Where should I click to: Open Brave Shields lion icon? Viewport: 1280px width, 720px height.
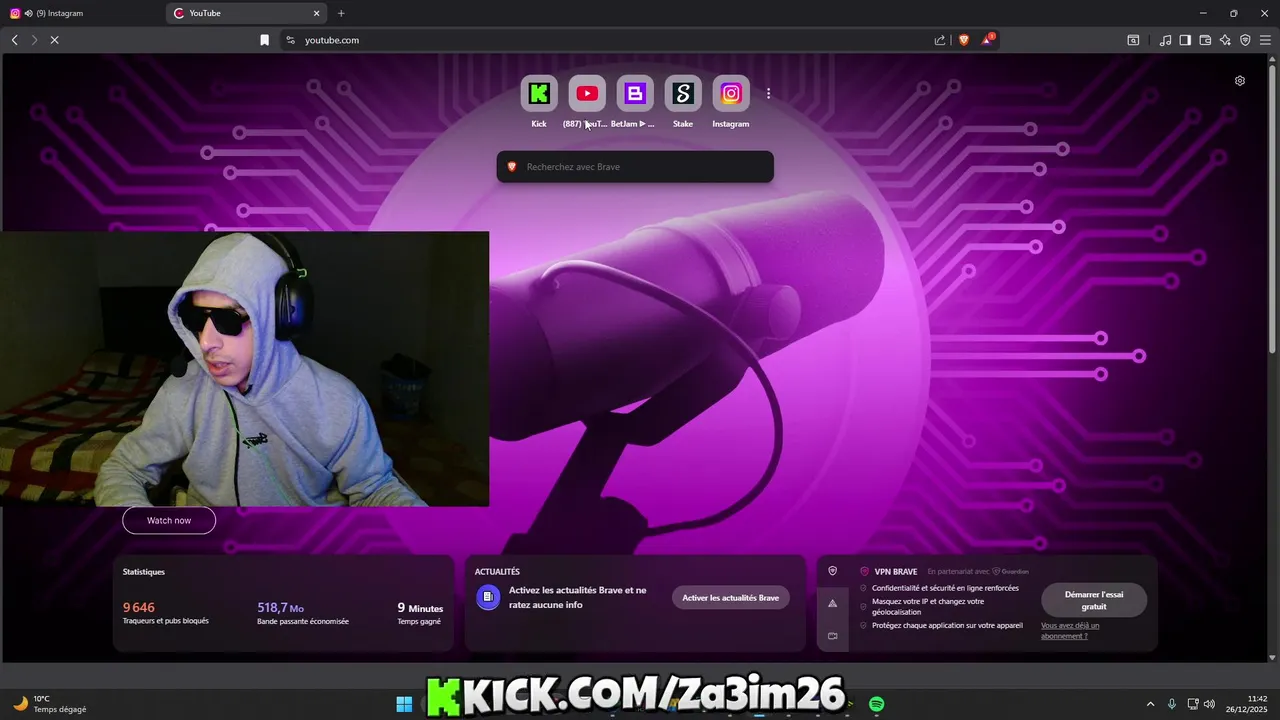pyautogui.click(x=964, y=40)
